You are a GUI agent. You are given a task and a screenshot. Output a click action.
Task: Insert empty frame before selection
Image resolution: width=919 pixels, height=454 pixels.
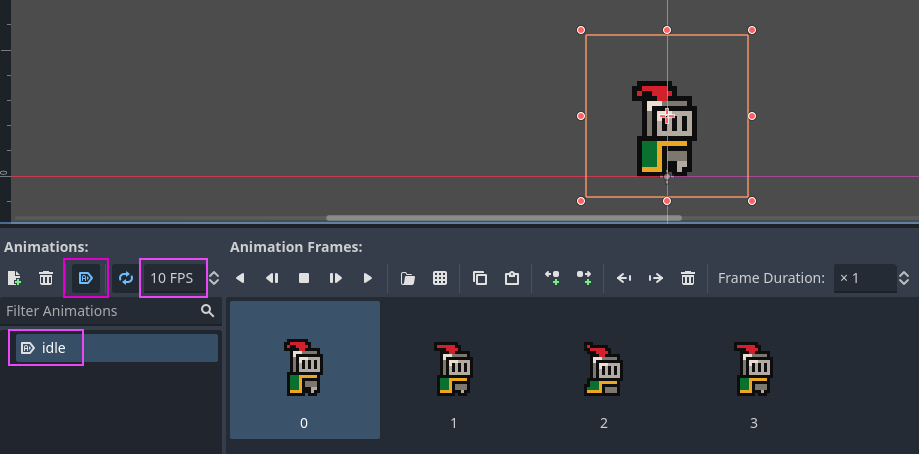(552, 278)
